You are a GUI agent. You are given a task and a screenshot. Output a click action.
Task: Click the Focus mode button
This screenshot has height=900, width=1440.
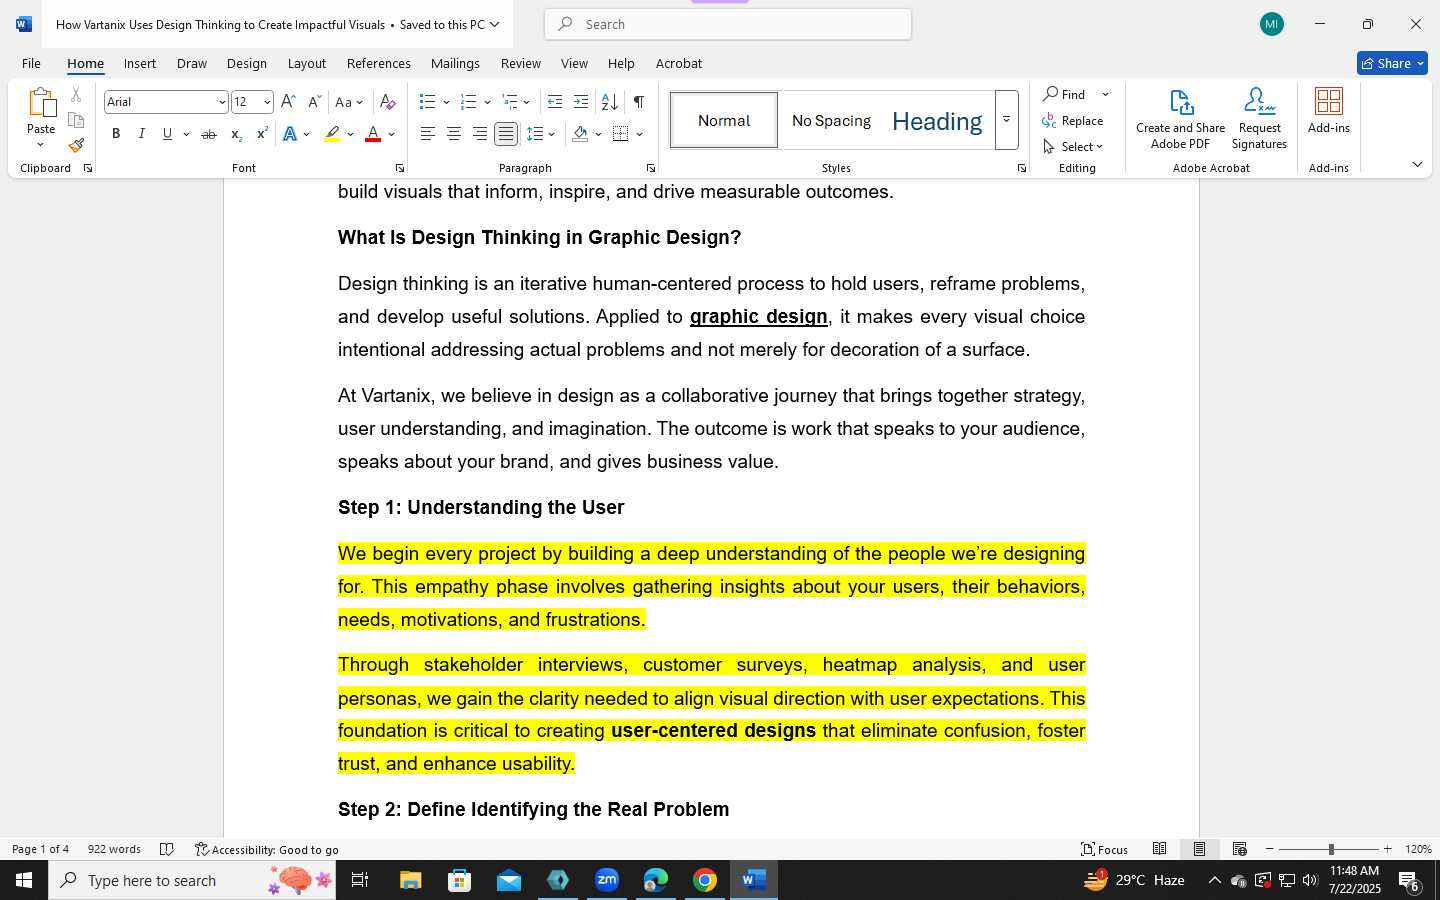pos(1105,849)
